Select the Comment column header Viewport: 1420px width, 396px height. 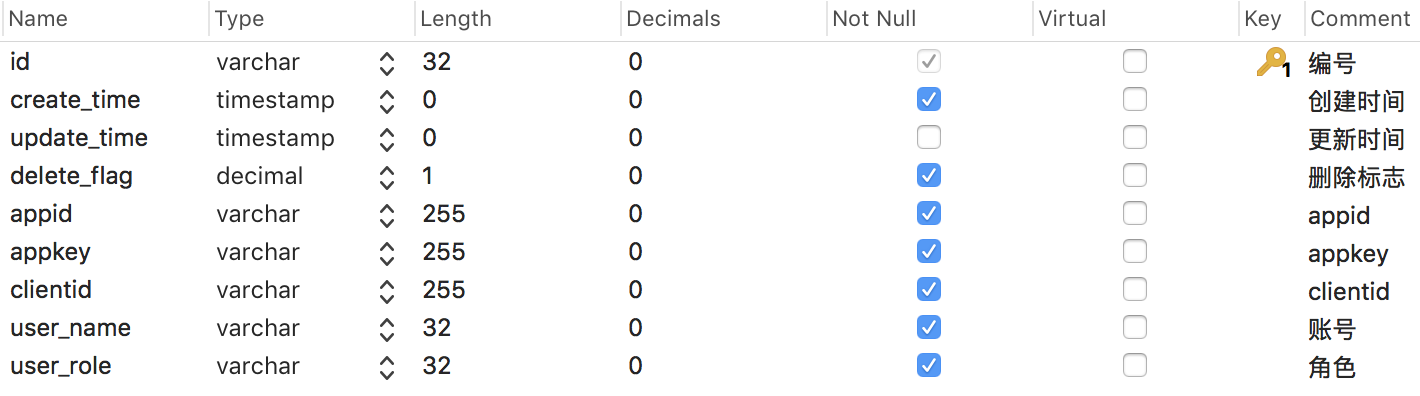click(1361, 19)
